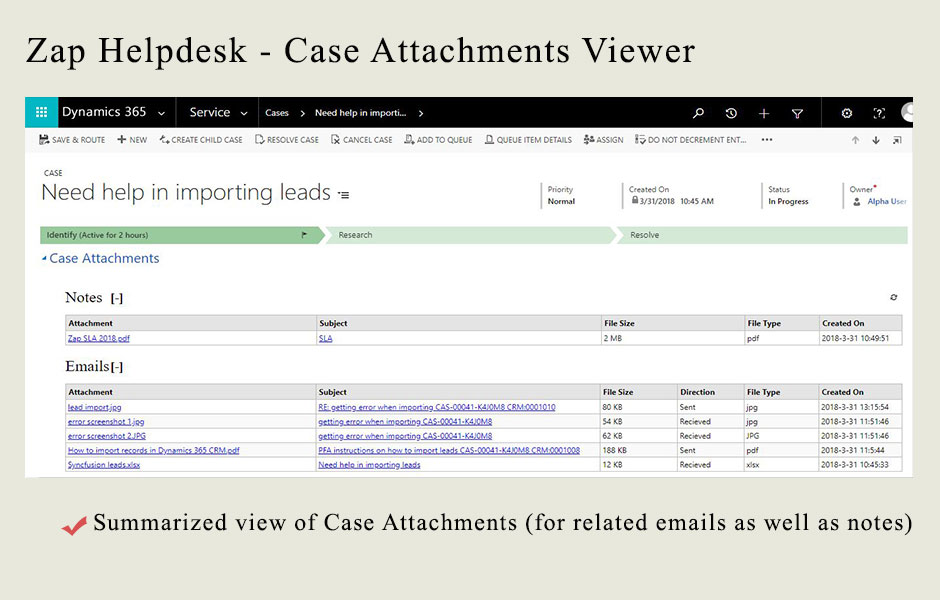
Task: Click Emails table File Size column header
Action: coord(638,392)
